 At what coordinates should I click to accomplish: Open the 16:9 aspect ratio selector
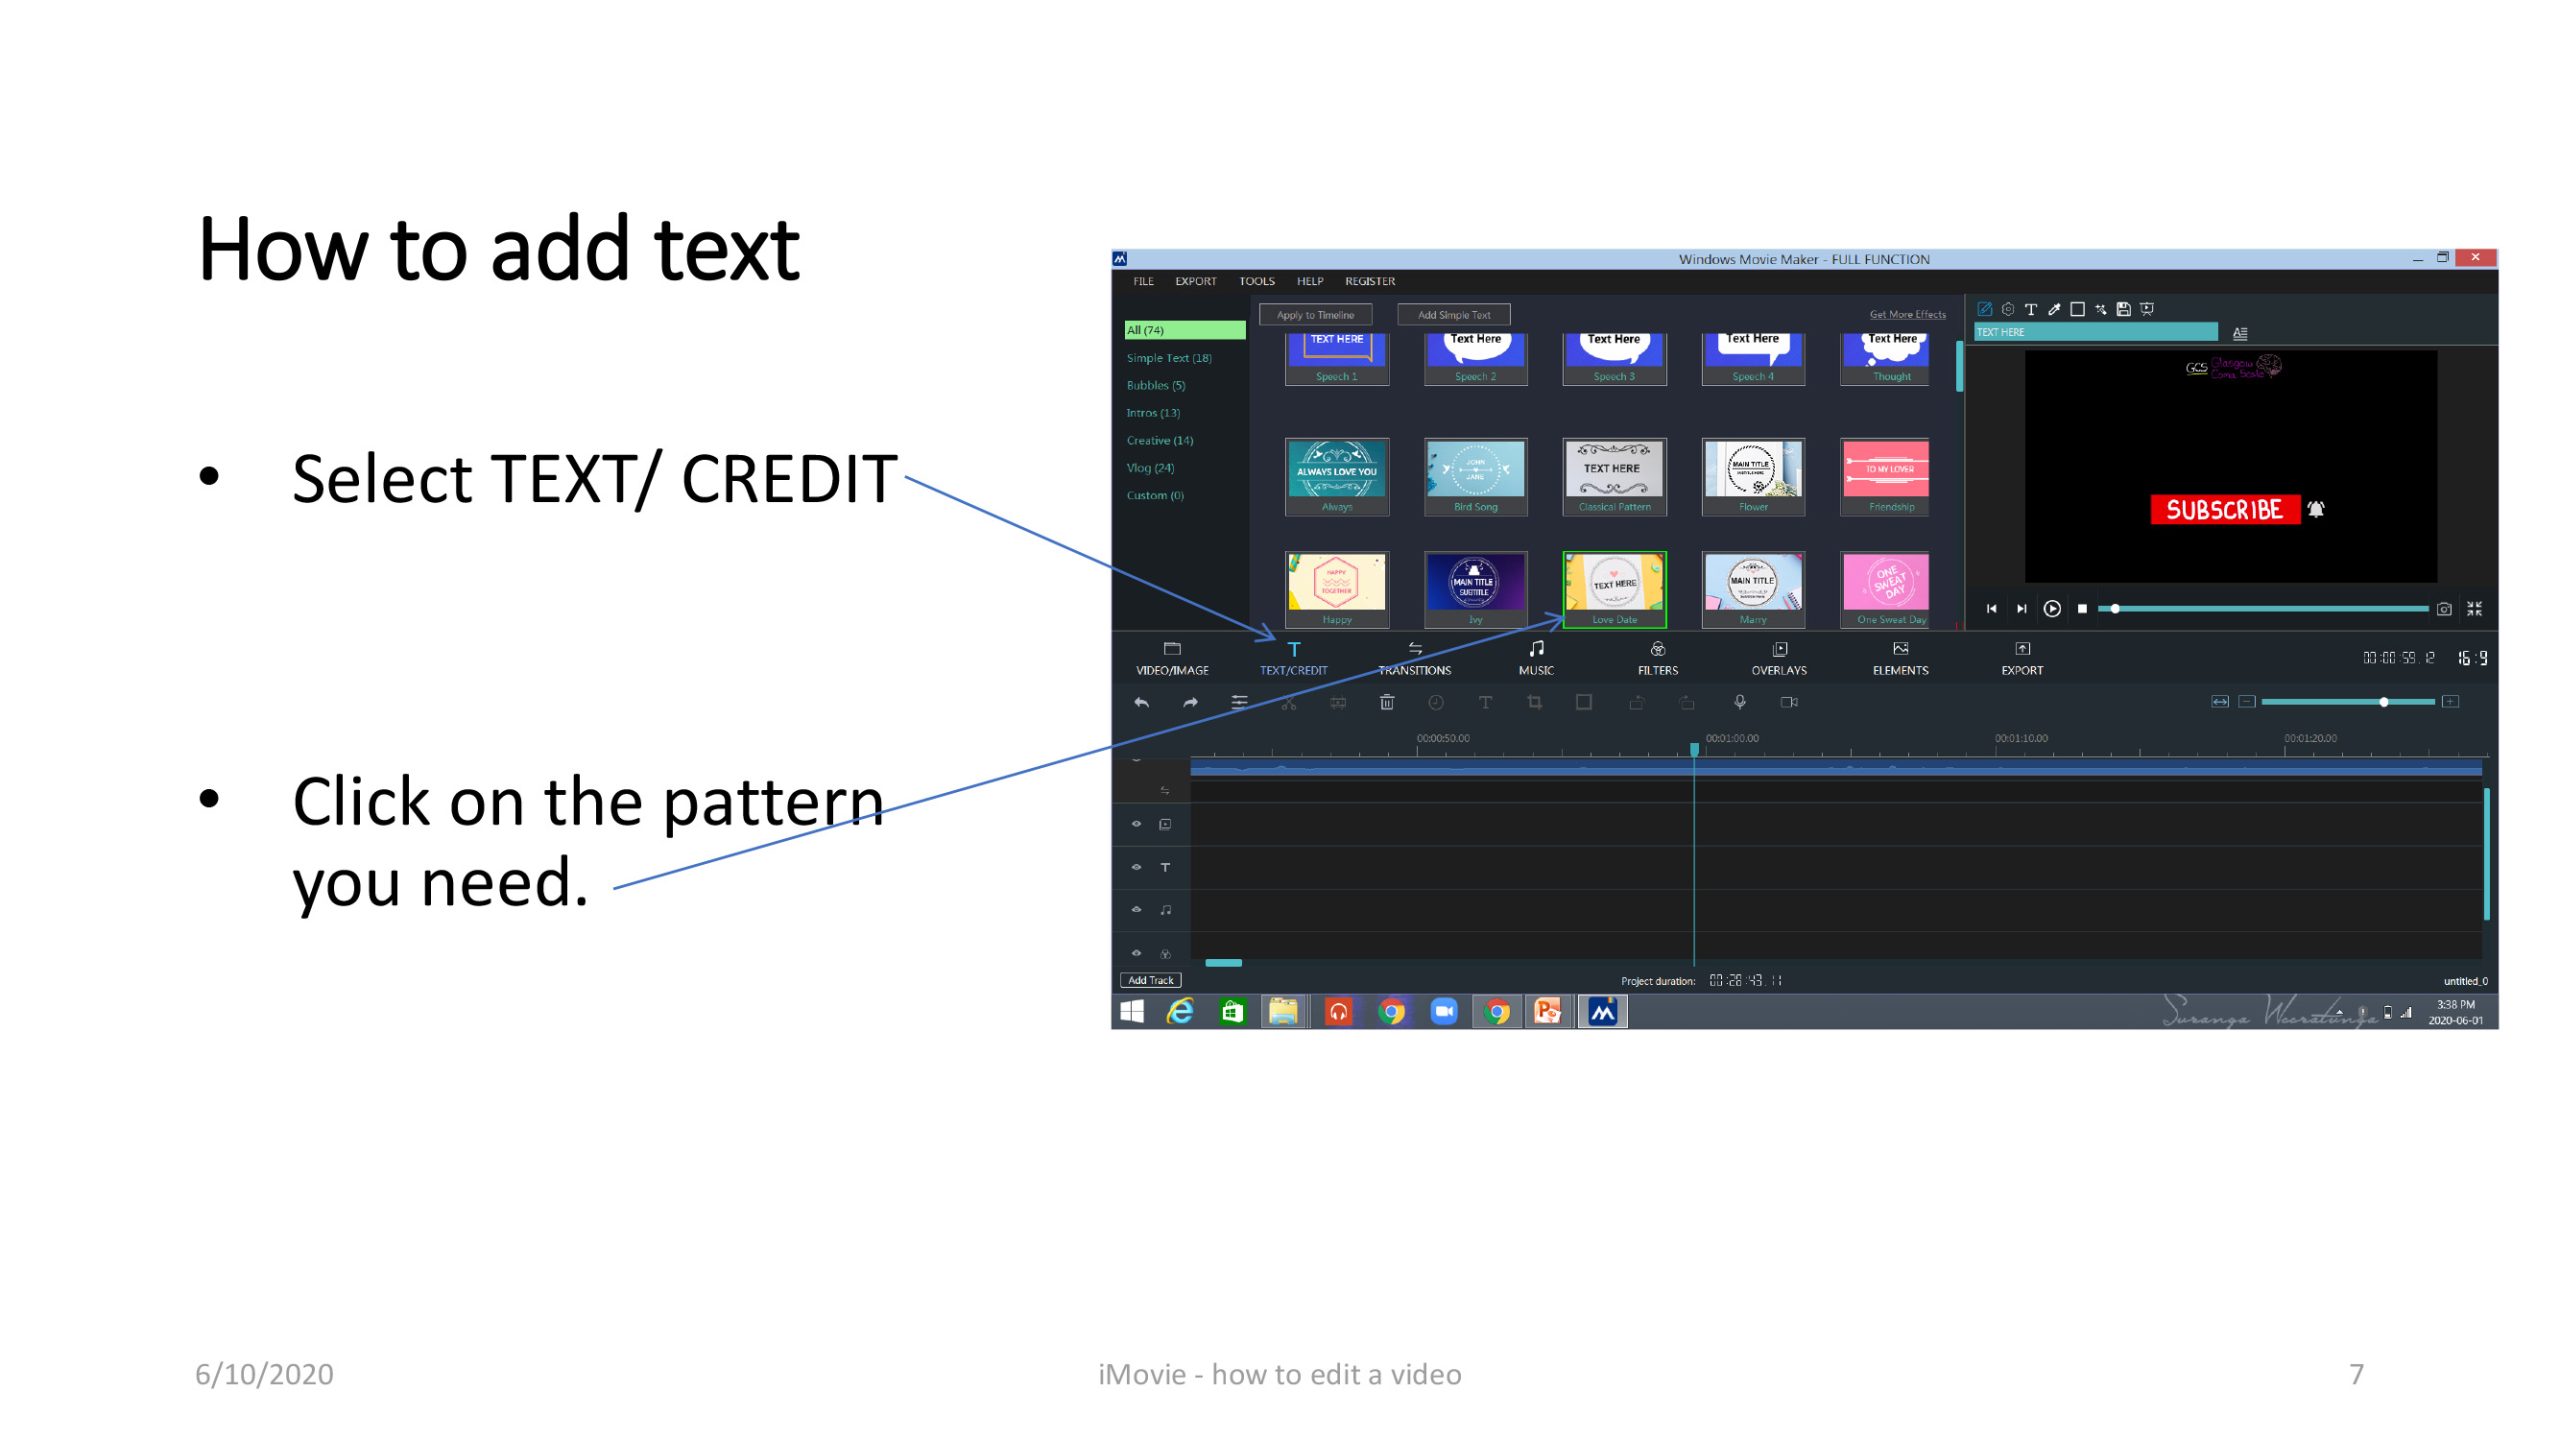point(2472,658)
